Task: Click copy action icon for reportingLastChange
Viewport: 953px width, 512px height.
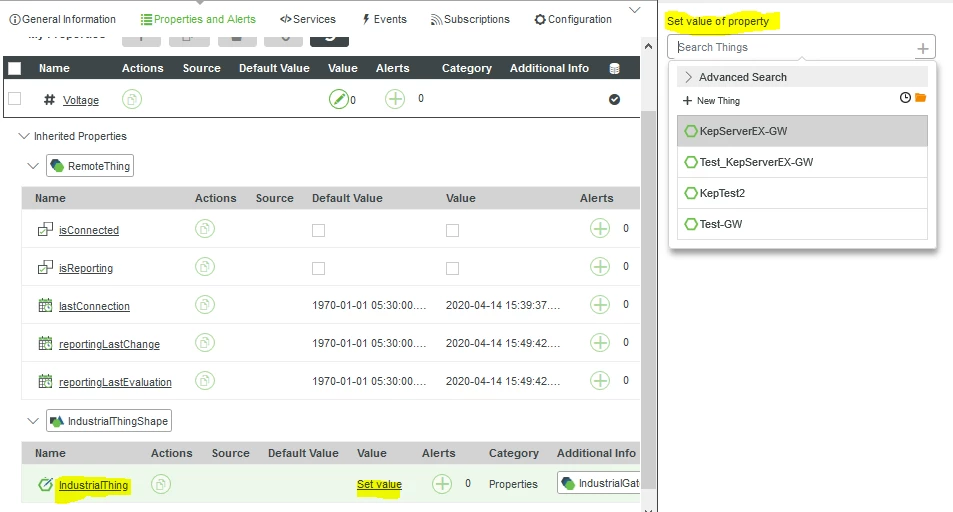Action: pos(205,343)
